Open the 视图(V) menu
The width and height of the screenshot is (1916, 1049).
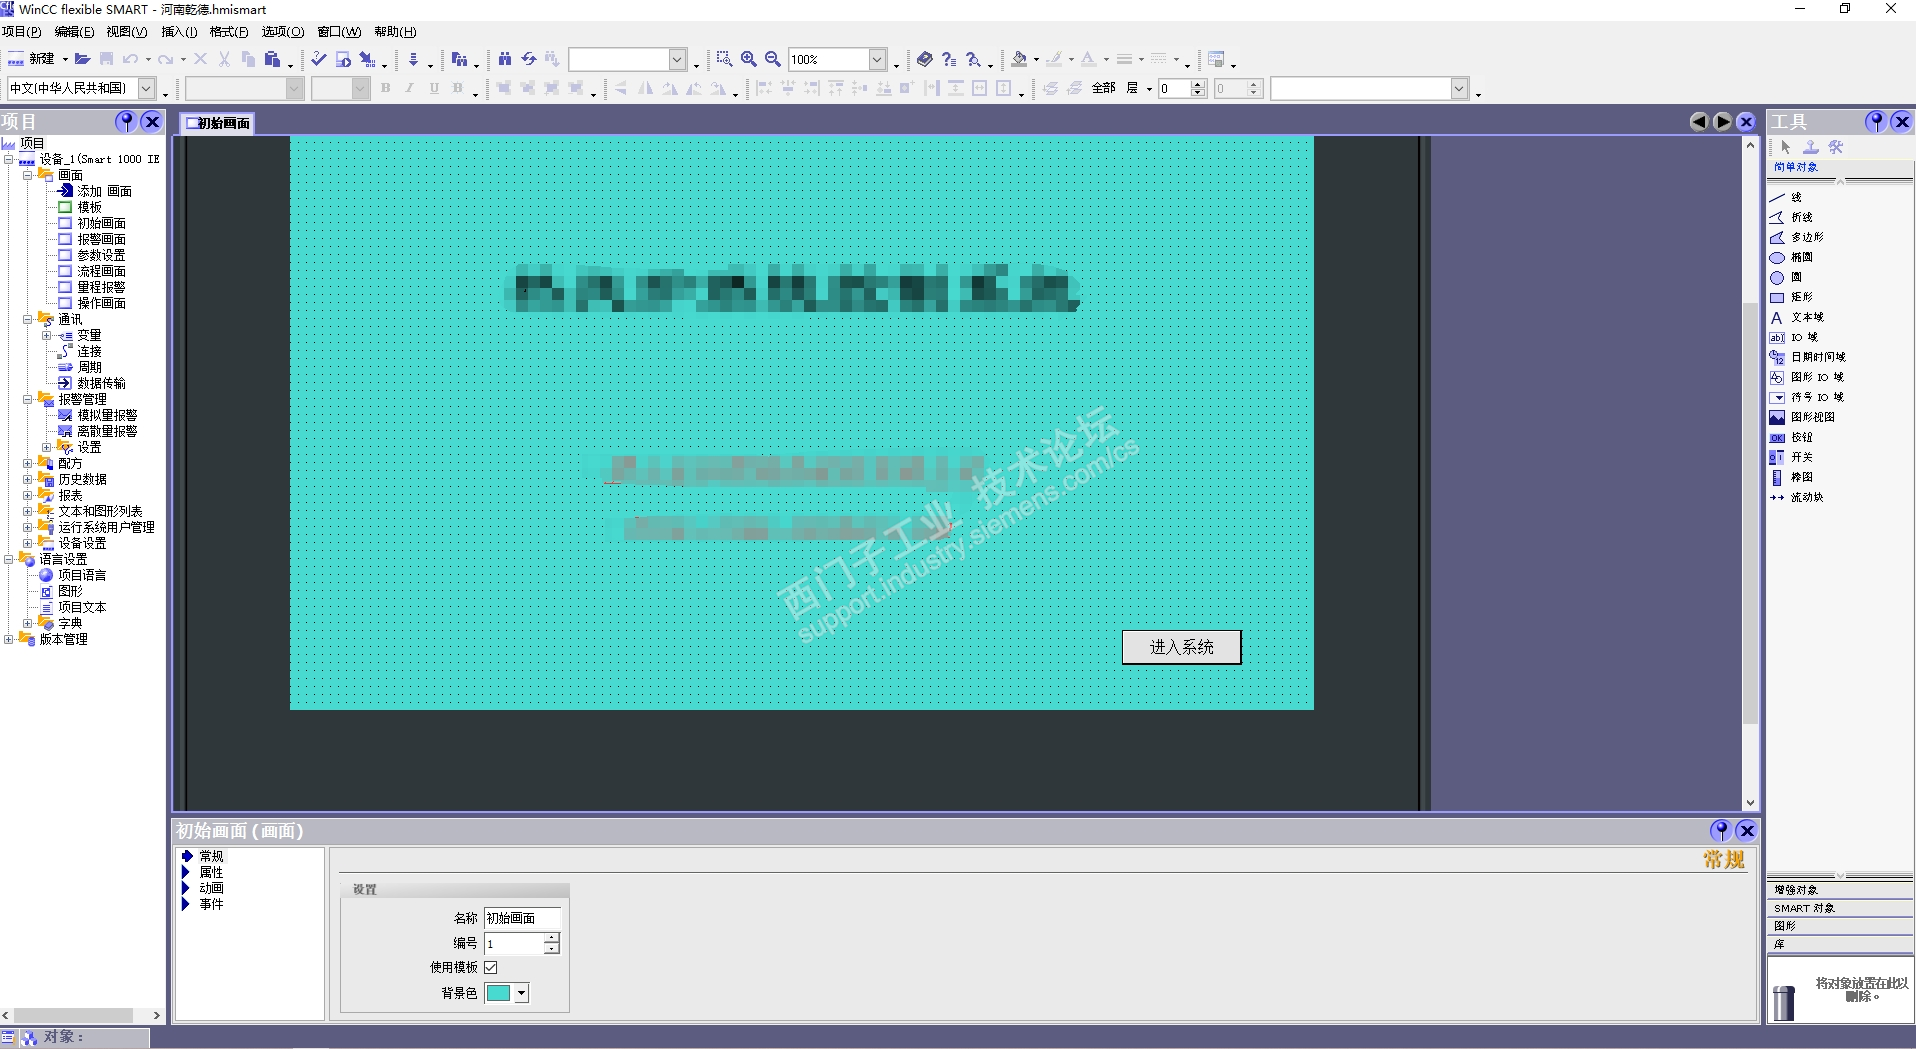(127, 32)
